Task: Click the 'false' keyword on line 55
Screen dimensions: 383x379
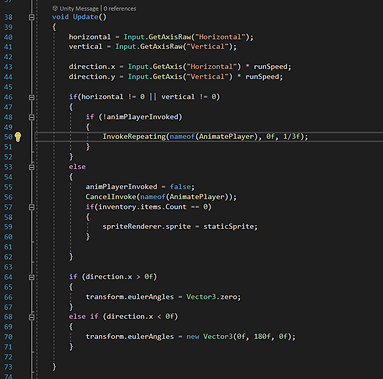Action: pyautogui.click(x=180, y=187)
